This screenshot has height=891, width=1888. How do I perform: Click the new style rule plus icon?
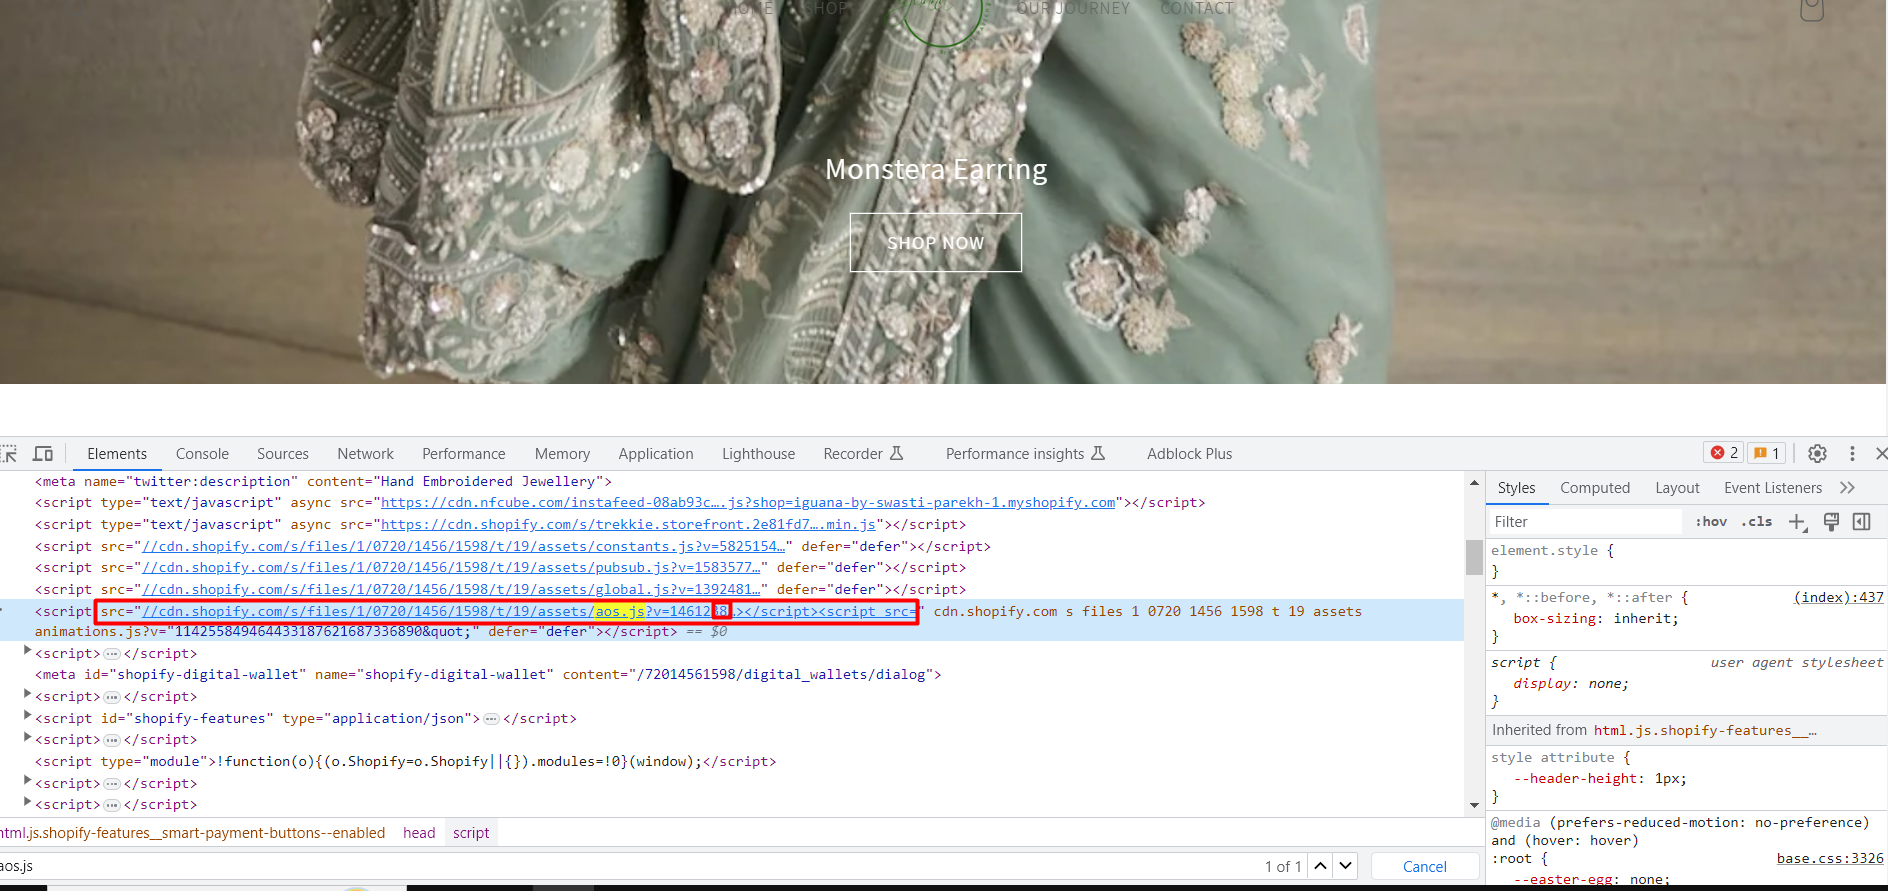[1798, 522]
